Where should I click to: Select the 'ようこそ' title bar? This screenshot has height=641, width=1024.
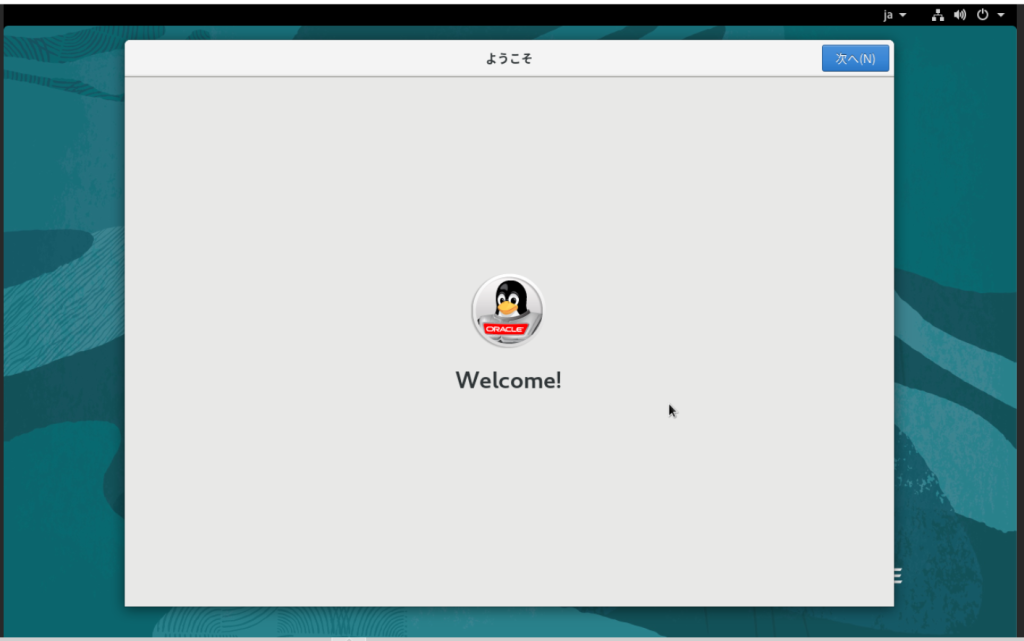pyautogui.click(x=508, y=58)
